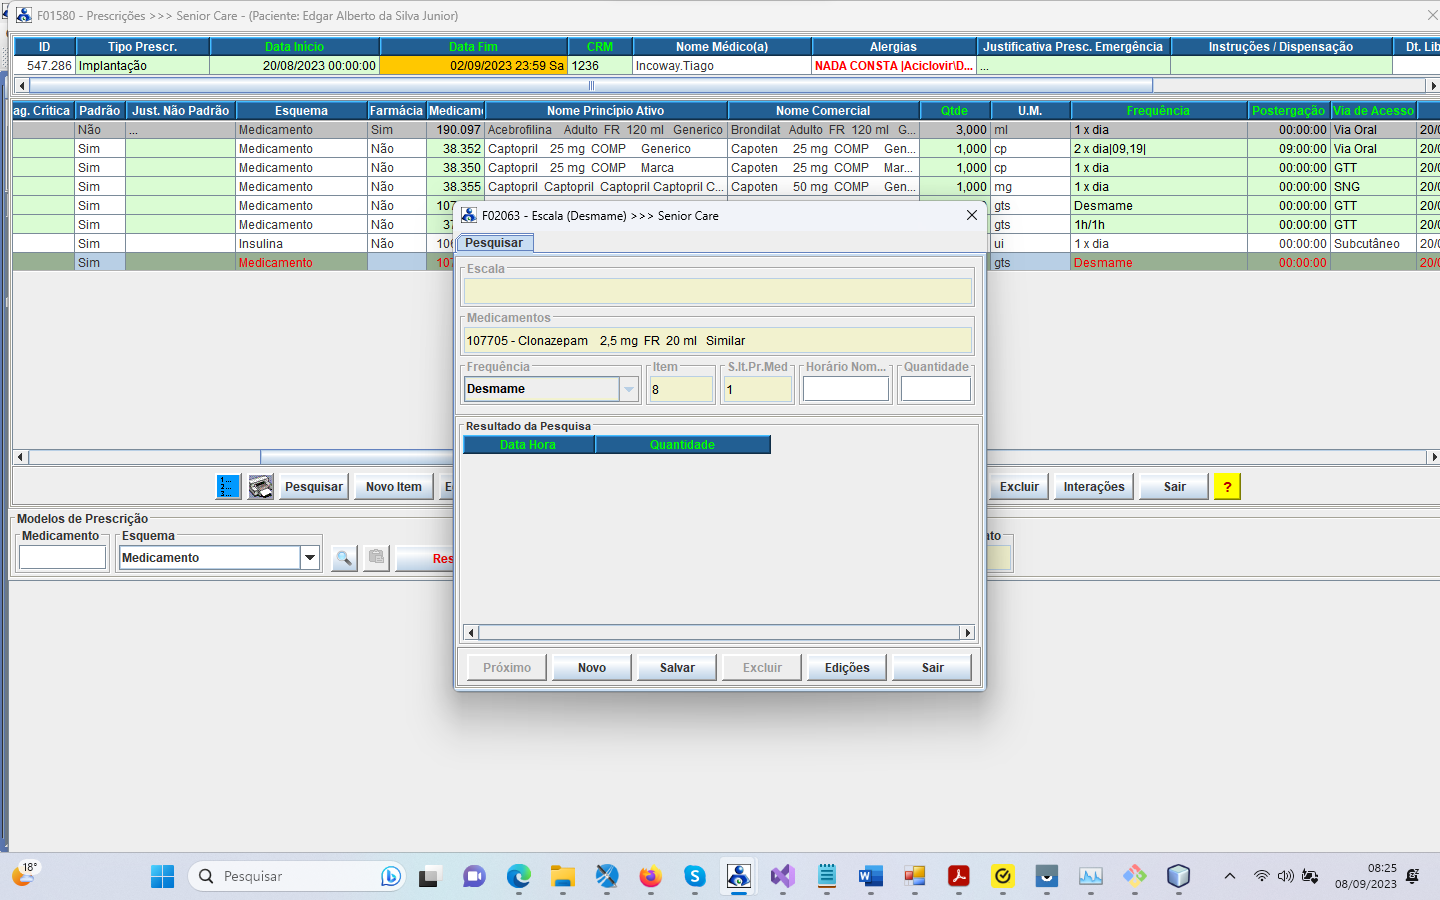The image size is (1440, 900).
Task: Click the Interações button
Action: (1093, 487)
